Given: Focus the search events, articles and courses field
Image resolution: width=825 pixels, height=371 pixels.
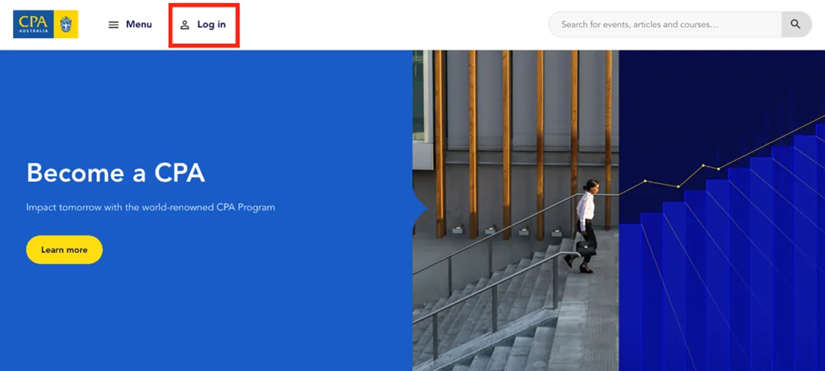Looking at the screenshot, I should (x=665, y=24).
